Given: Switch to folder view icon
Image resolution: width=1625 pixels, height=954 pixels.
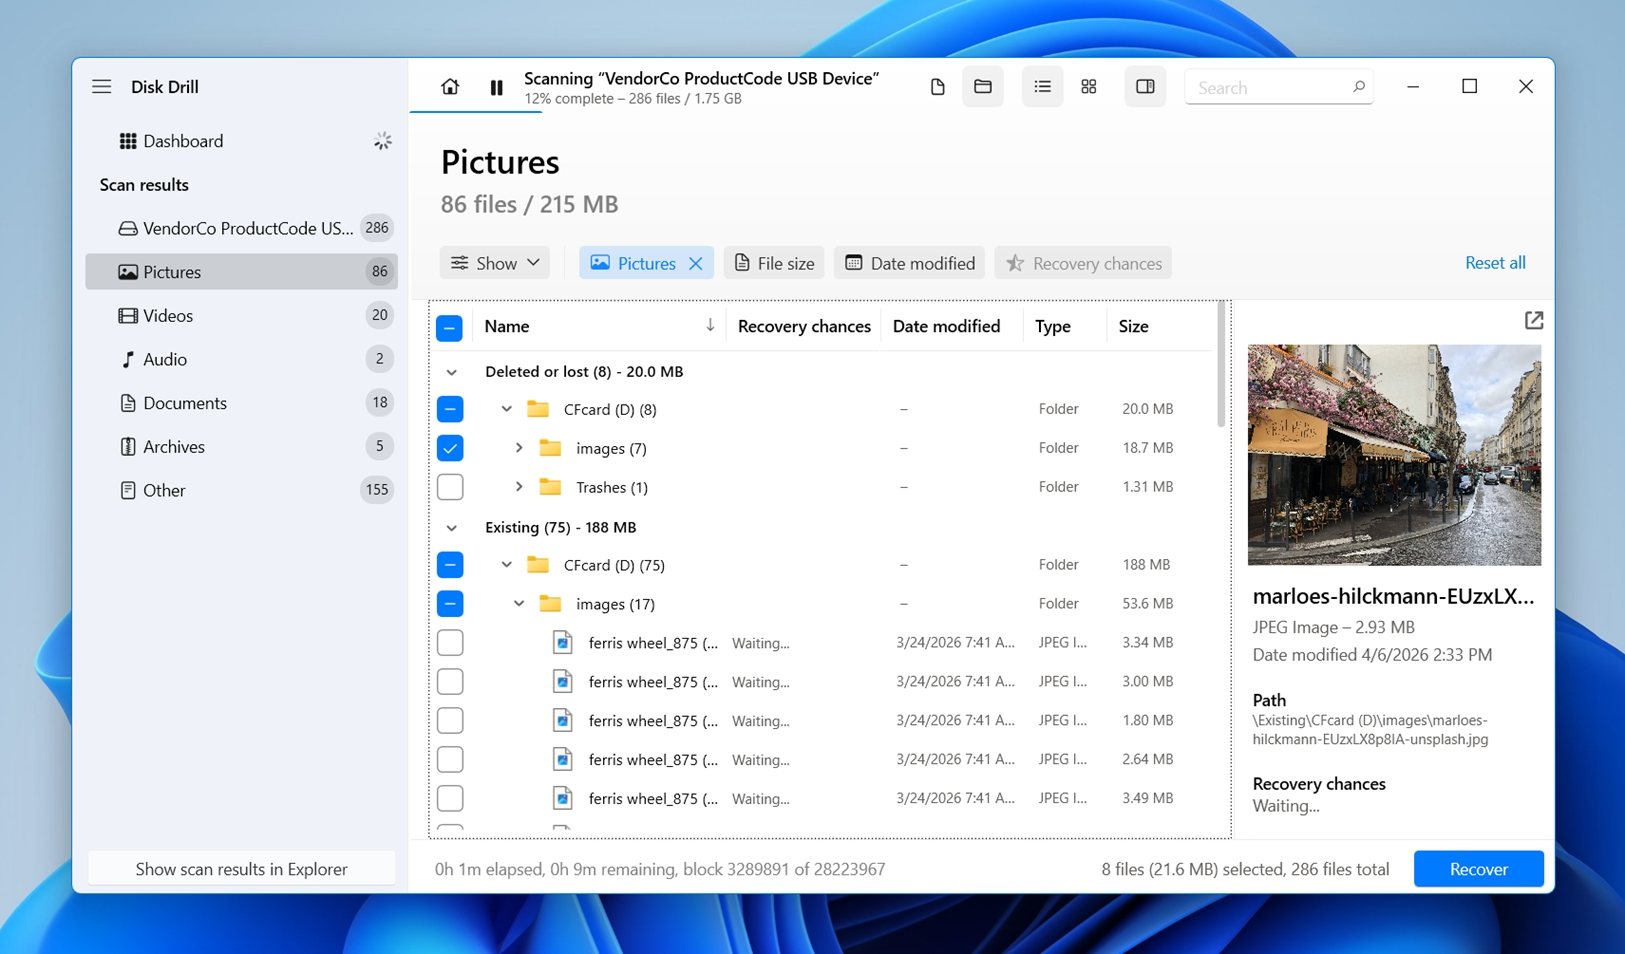Looking at the screenshot, I should [983, 87].
